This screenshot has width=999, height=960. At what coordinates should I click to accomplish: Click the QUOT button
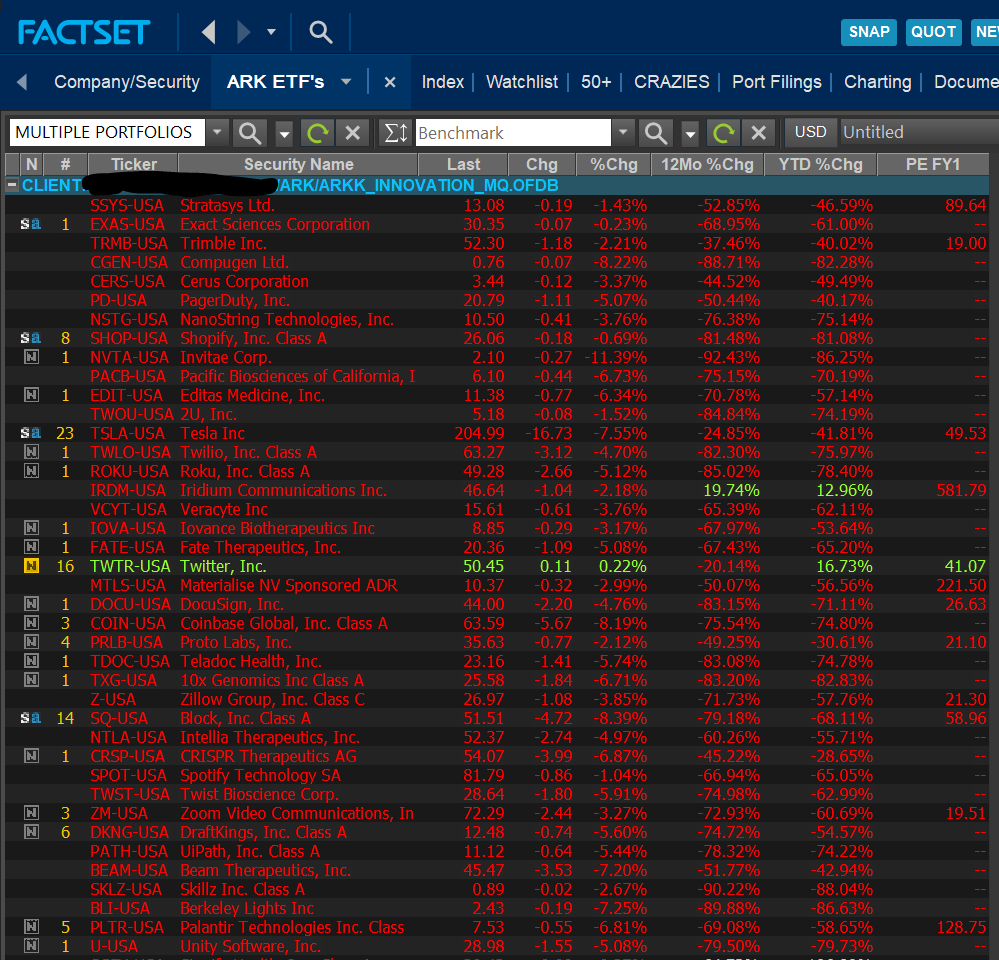933,32
